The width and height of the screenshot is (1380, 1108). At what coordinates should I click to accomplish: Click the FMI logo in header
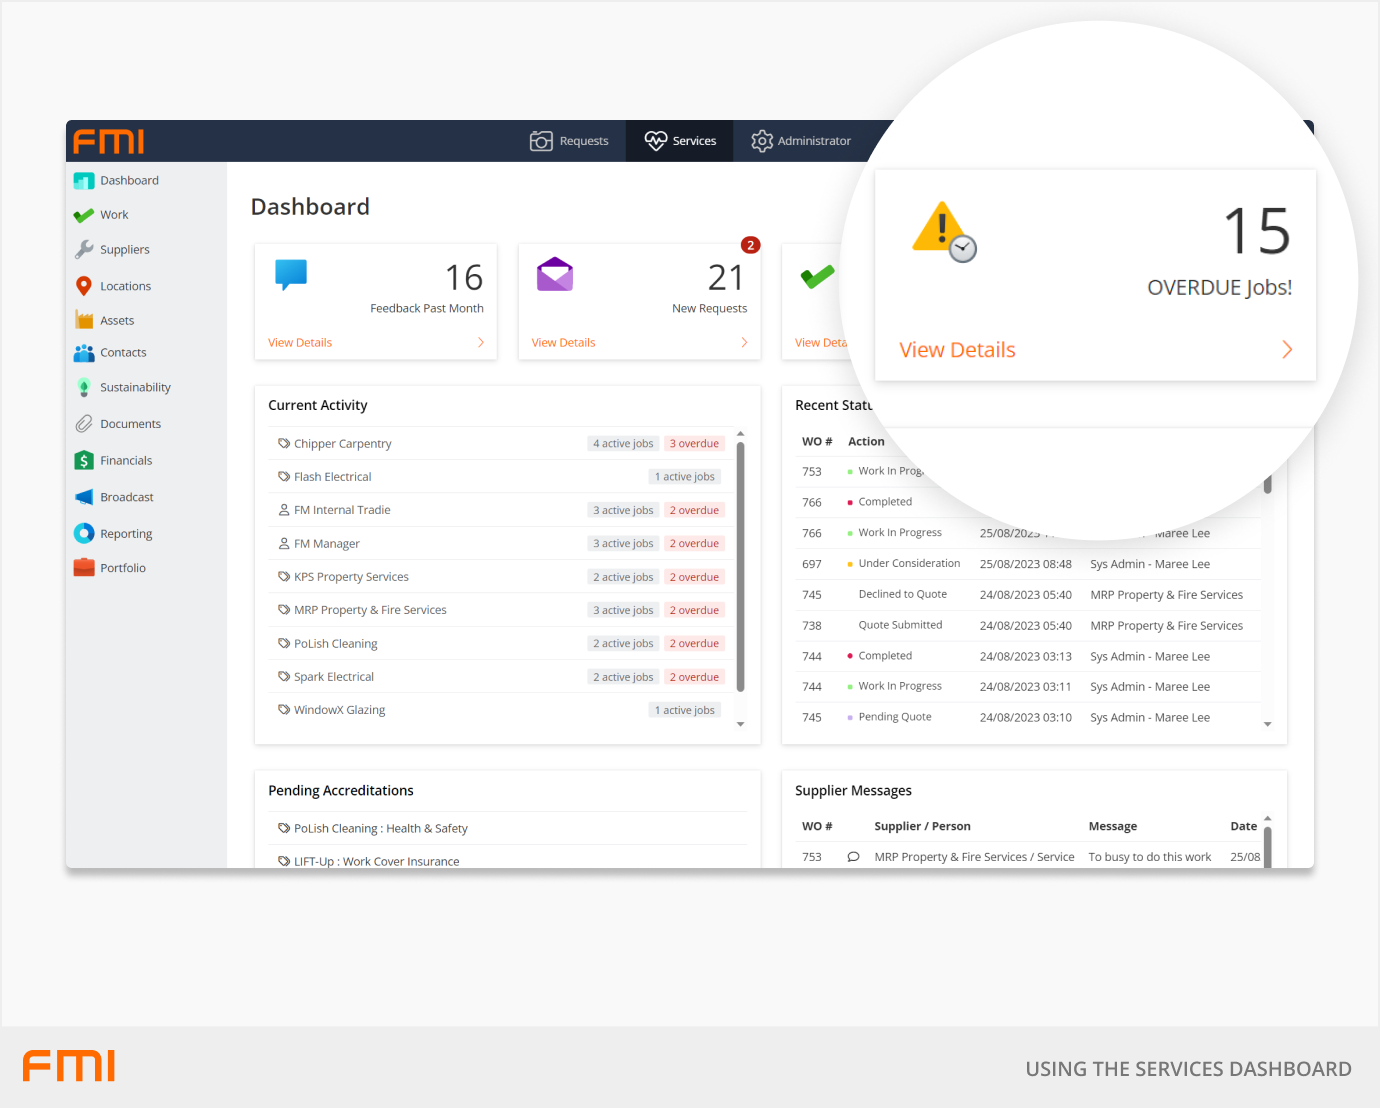[109, 141]
